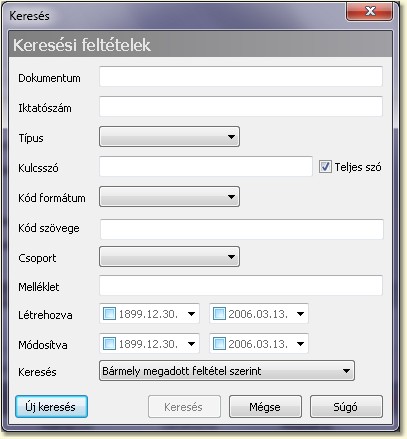Image resolution: width=407 pixels, height=439 pixels.
Task: Tick the Módosítva 2006.03.13. end date checkbox
Action: tap(219, 343)
